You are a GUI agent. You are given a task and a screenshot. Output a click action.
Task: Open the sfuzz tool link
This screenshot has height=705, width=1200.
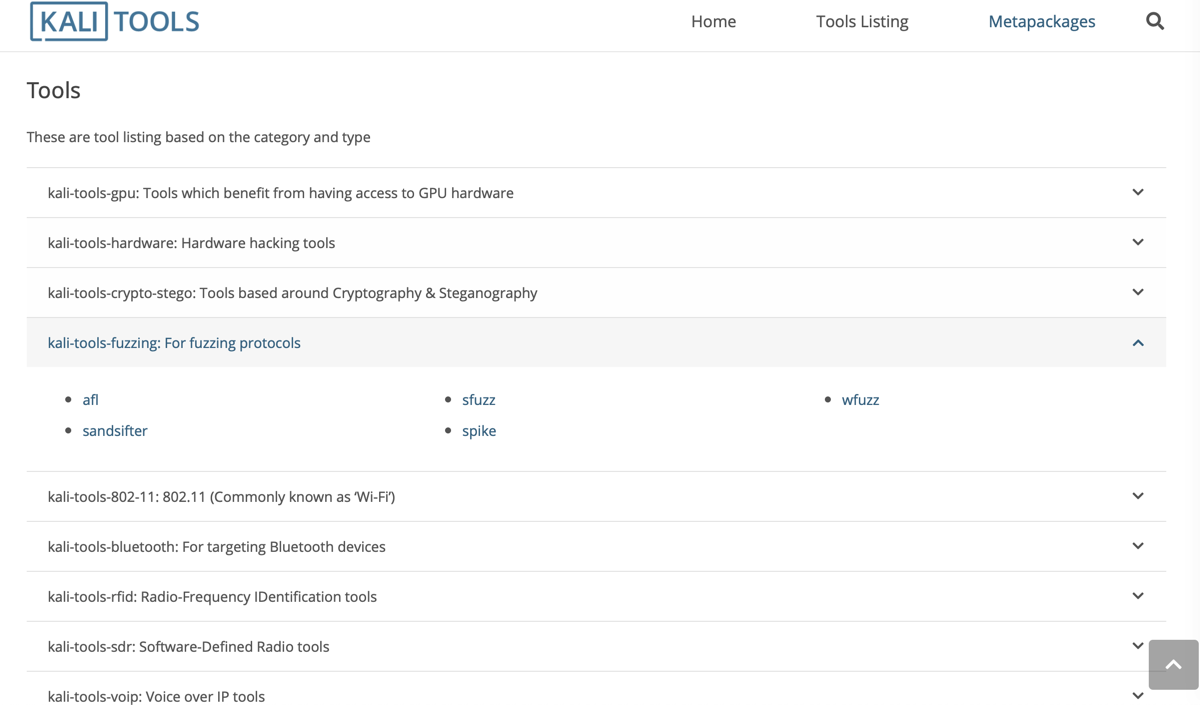pyautogui.click(x=479, y=399)
